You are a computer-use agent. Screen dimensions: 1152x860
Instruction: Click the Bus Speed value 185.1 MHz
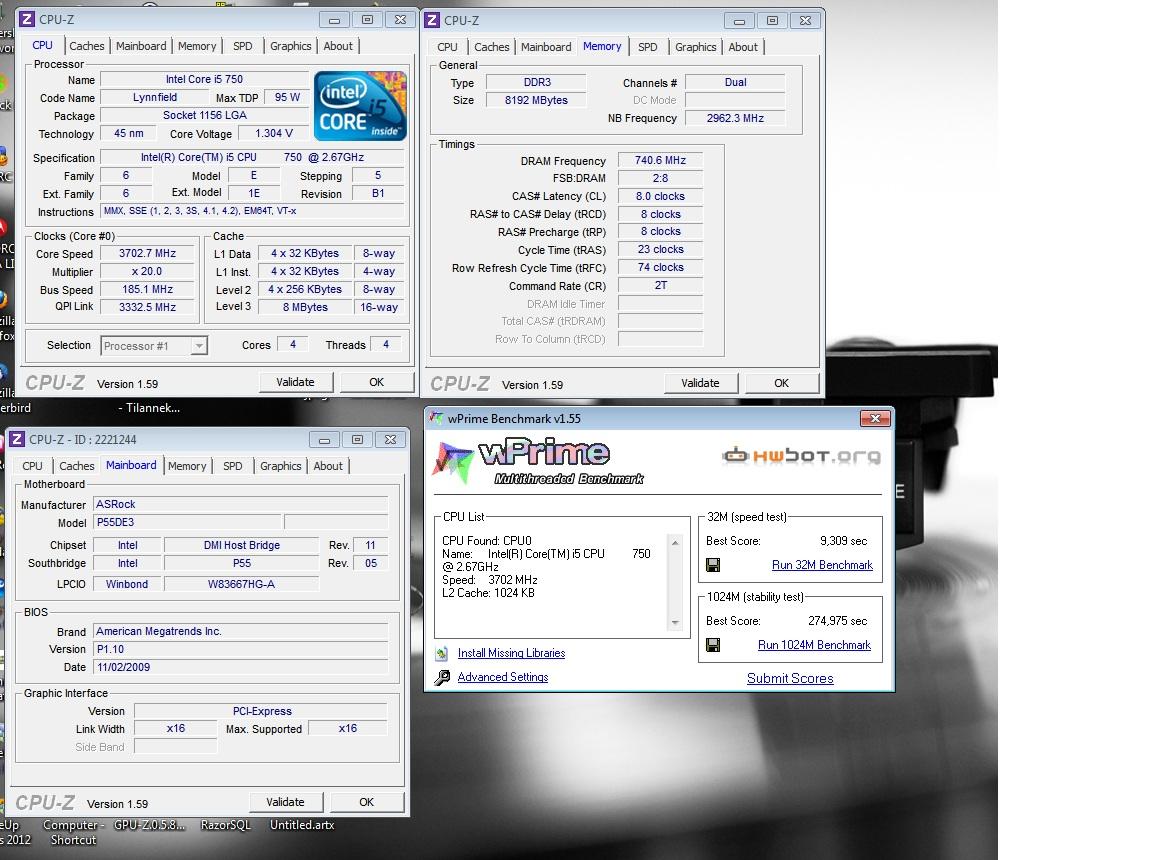pos(148,289)
